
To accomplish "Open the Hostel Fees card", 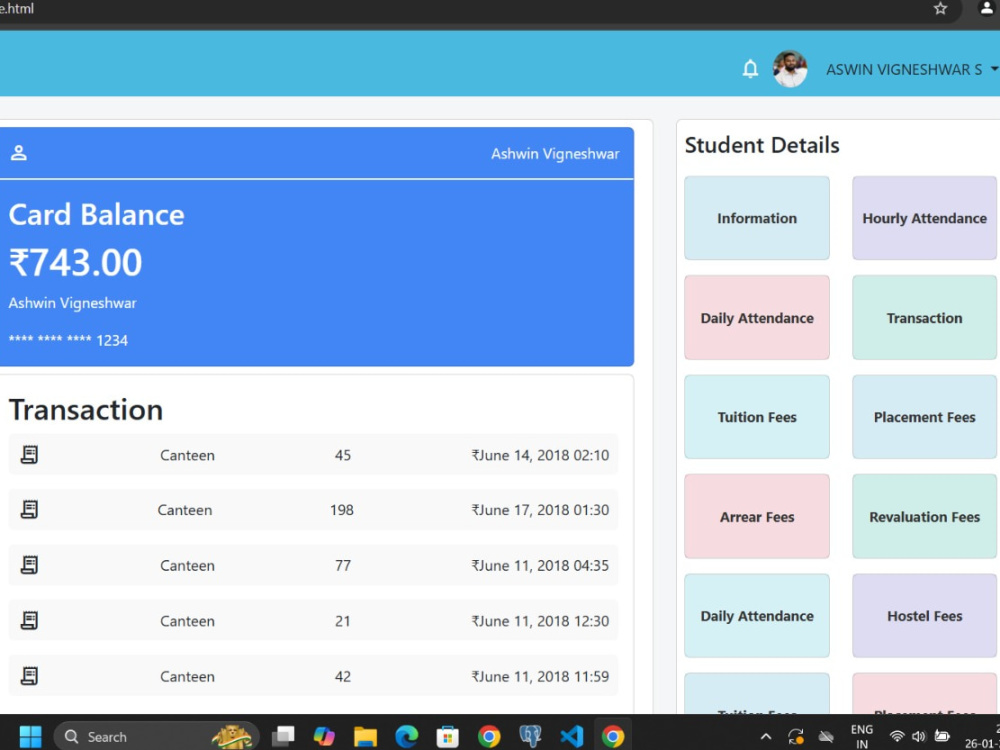I will [924, 616].
